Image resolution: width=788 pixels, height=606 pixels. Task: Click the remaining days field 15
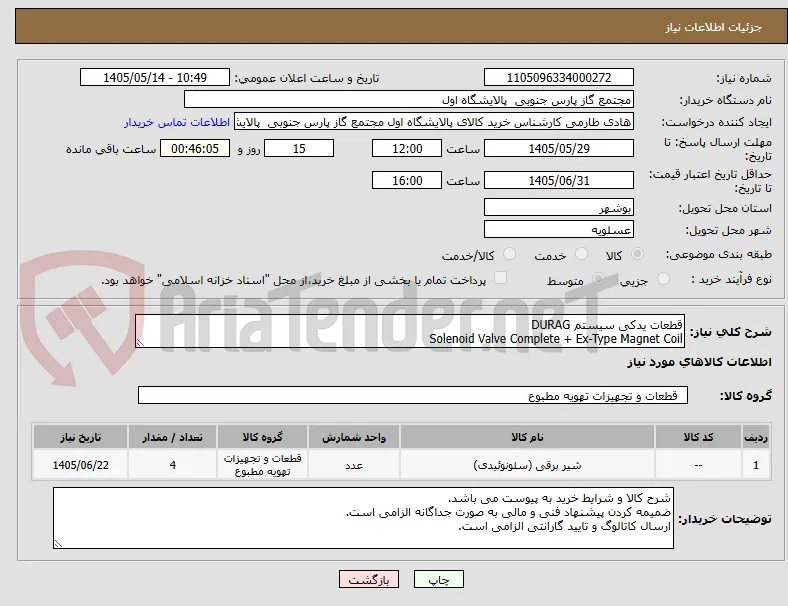(x=299, y=149)
